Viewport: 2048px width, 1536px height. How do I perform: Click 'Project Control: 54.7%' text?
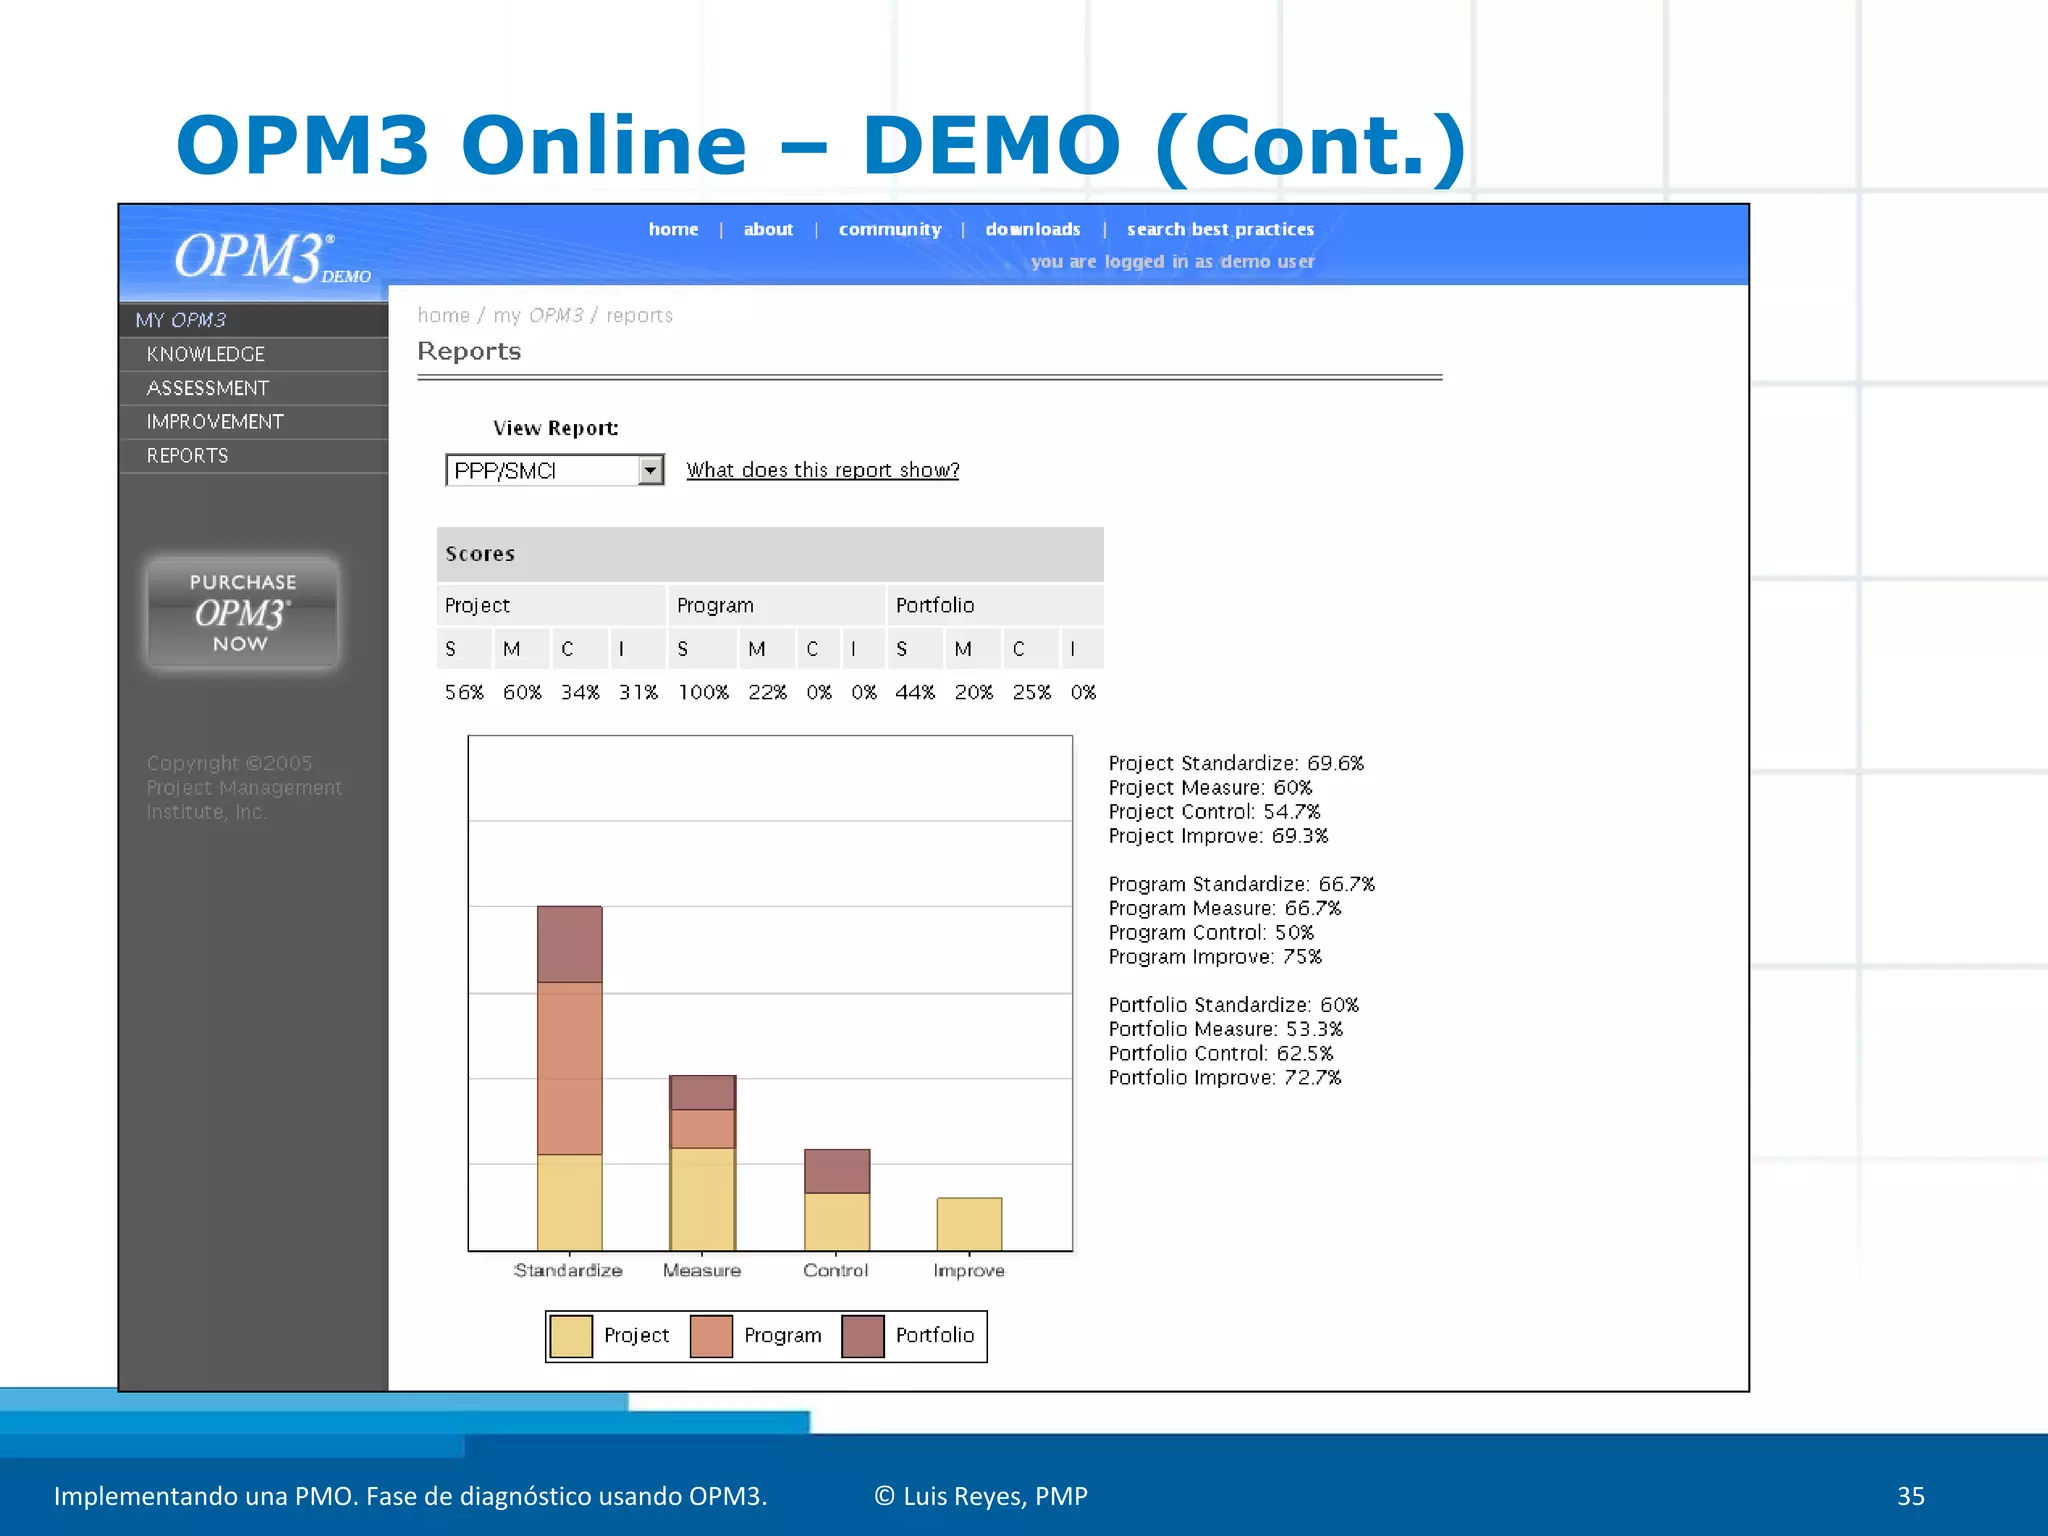point(1214,811)
